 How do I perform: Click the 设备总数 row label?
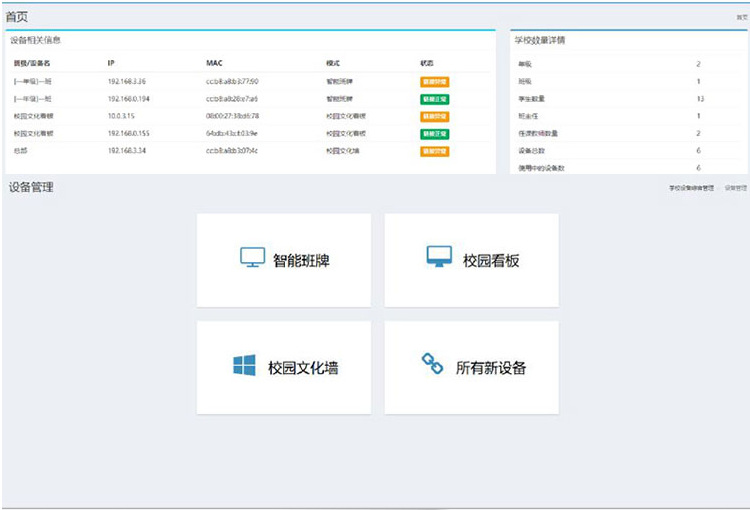(x=531, y=150)
